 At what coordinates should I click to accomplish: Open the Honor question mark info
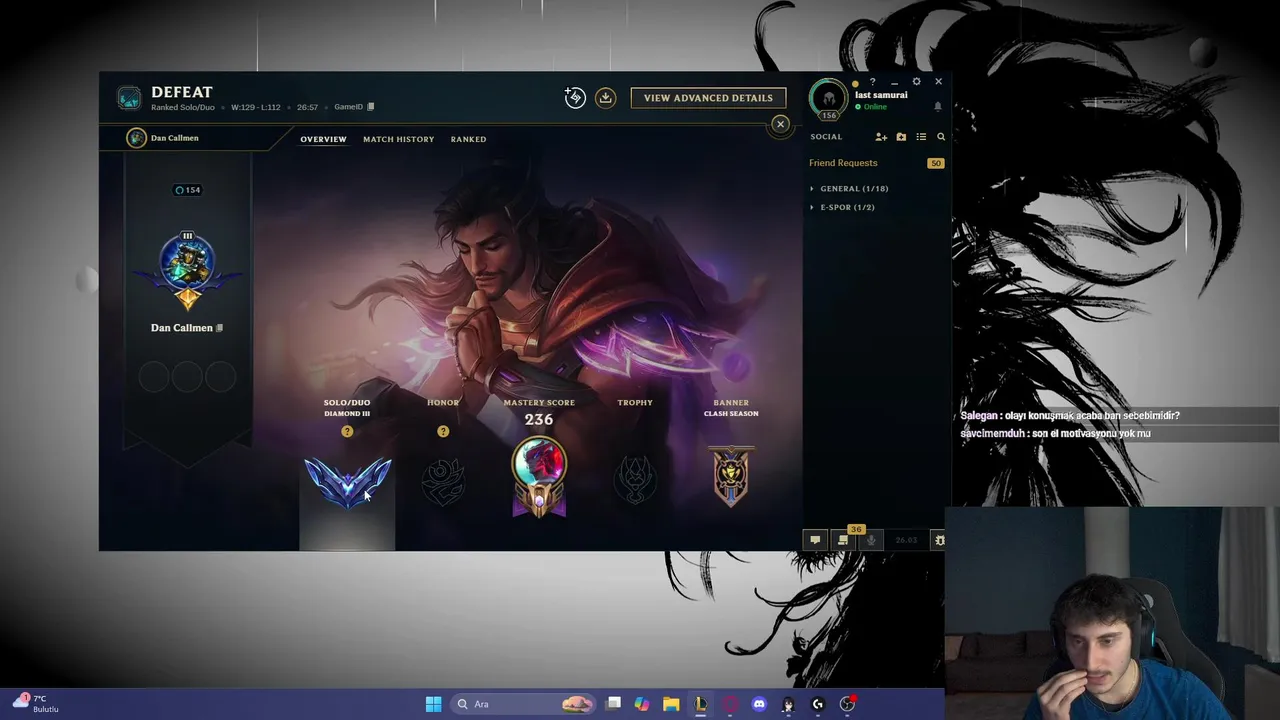tap(443, 431)
